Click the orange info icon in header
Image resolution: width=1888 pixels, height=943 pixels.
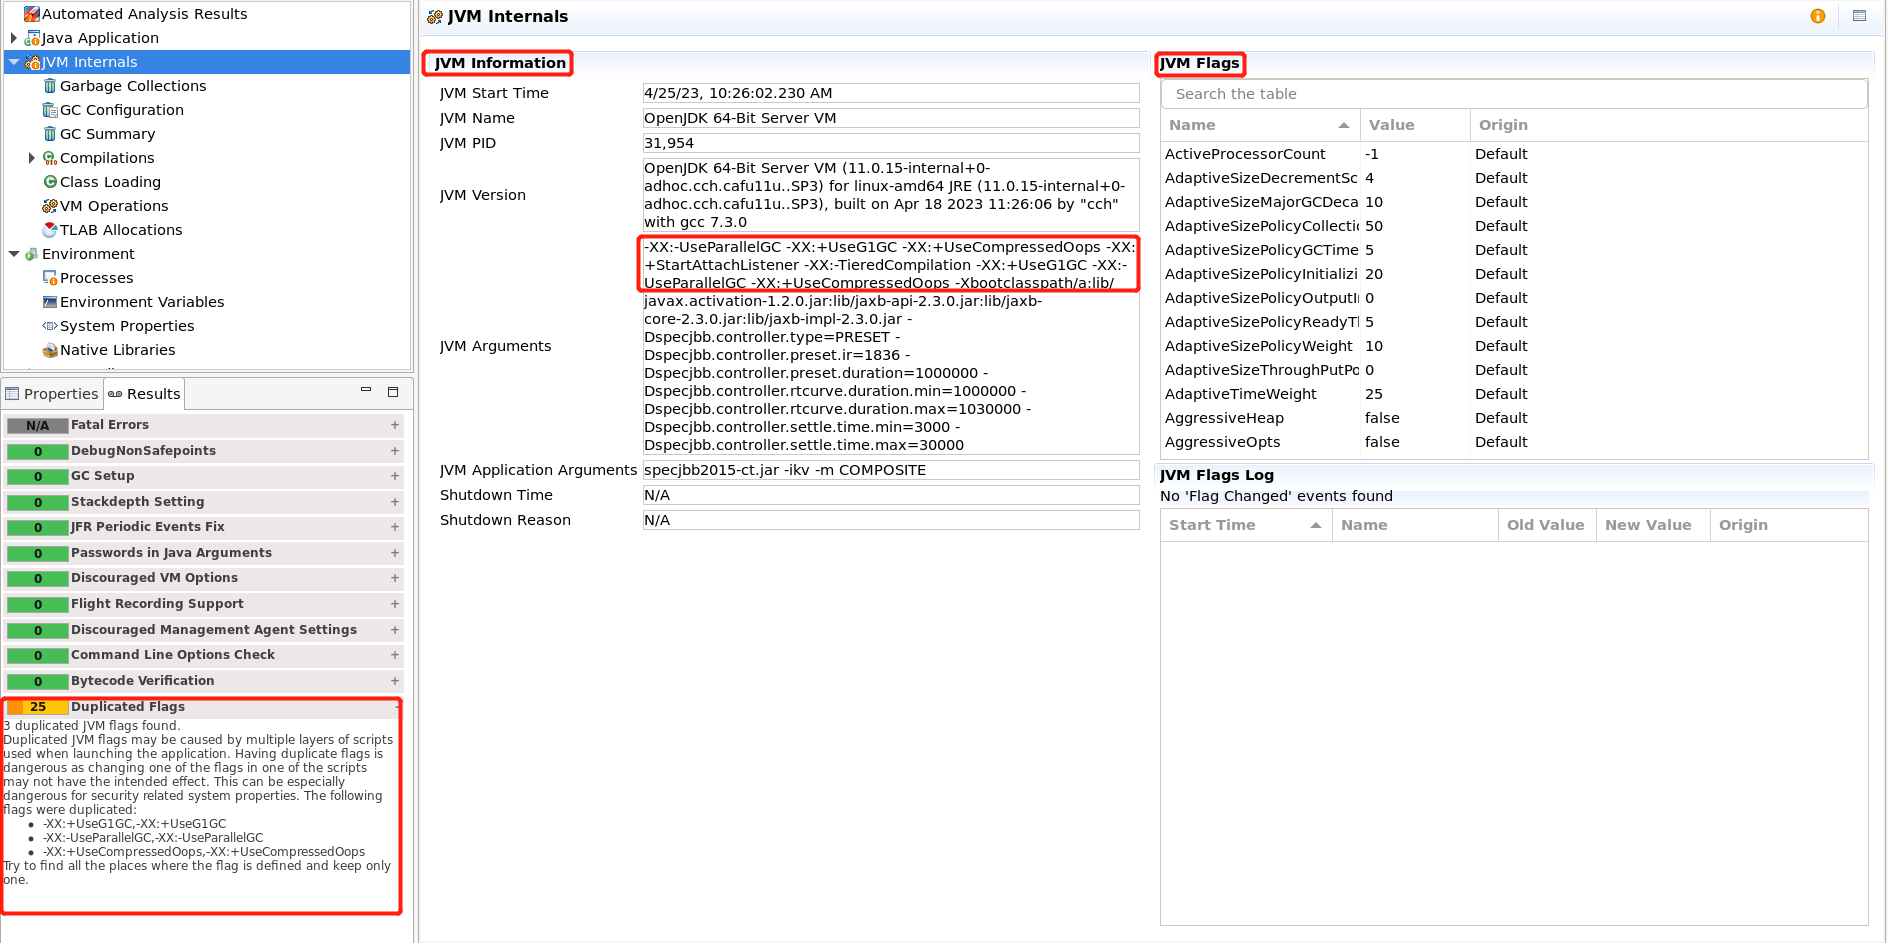(1818, 16)
